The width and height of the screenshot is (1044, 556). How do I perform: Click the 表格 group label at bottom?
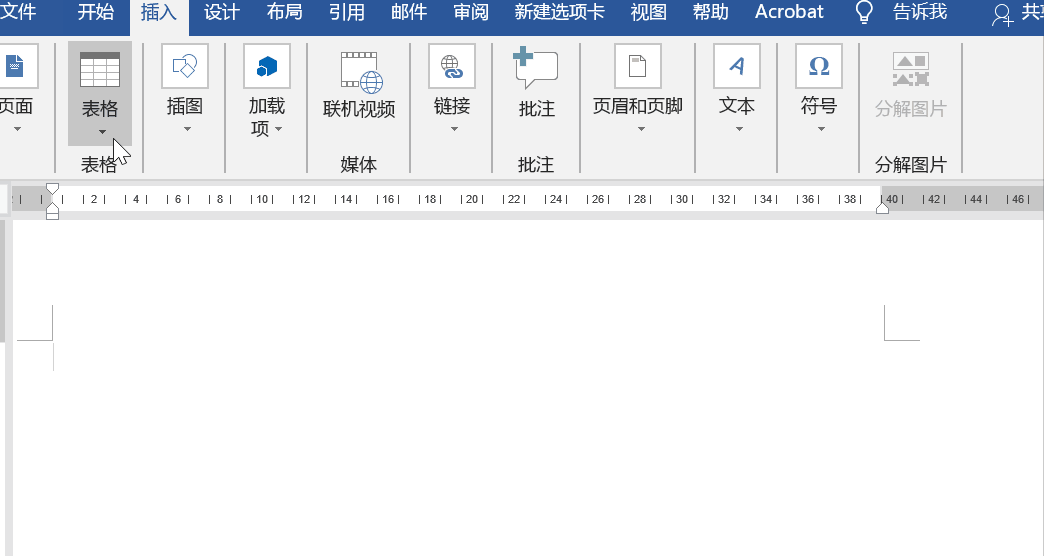(x=99, y=164)
